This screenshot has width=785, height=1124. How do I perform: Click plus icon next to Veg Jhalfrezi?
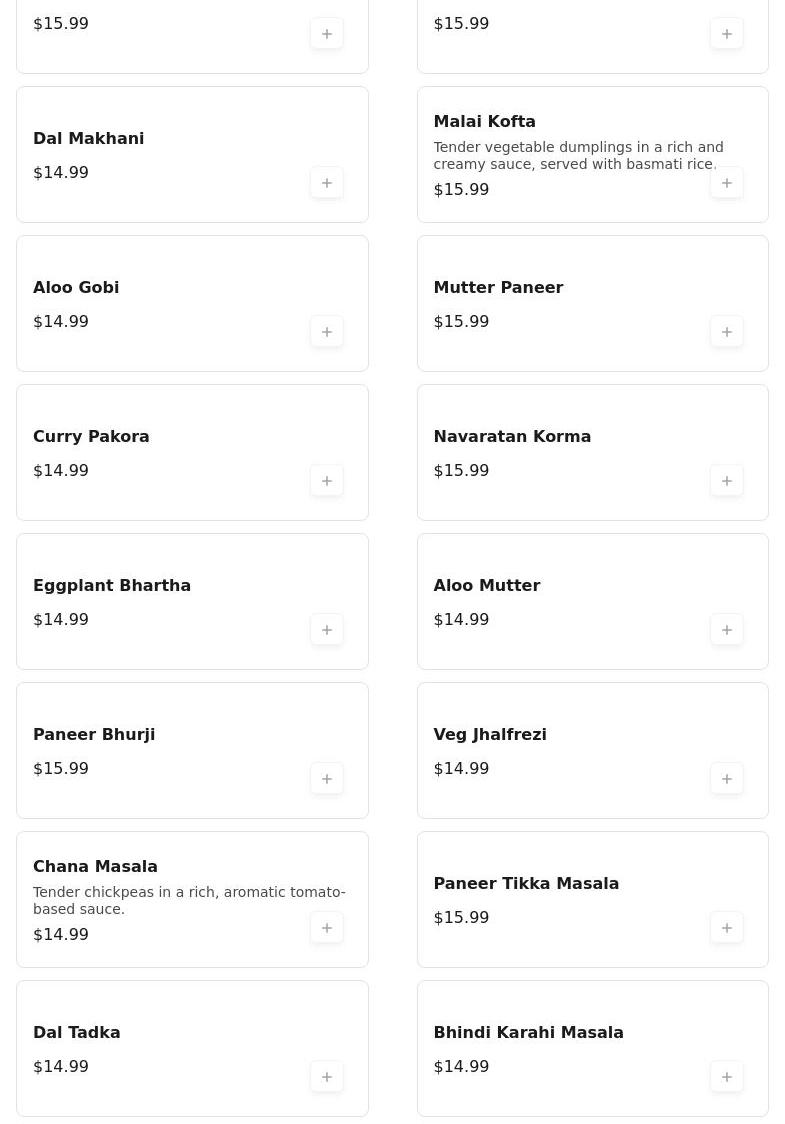[727, 779]
